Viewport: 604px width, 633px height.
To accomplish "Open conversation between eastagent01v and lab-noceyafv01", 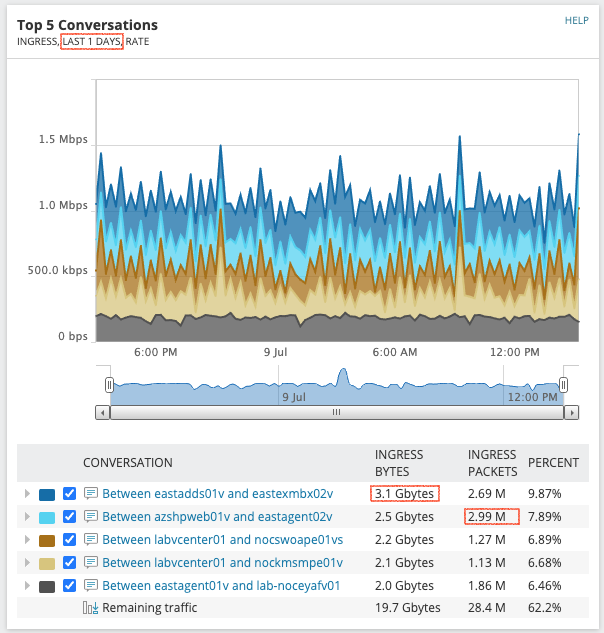I will 221,586.
